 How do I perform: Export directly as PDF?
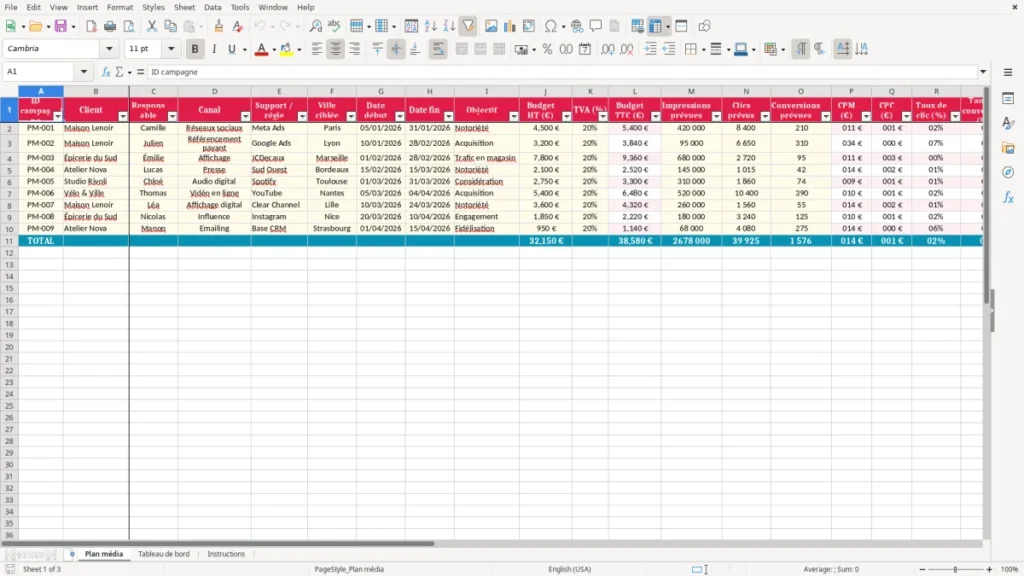tap(91, 26)
